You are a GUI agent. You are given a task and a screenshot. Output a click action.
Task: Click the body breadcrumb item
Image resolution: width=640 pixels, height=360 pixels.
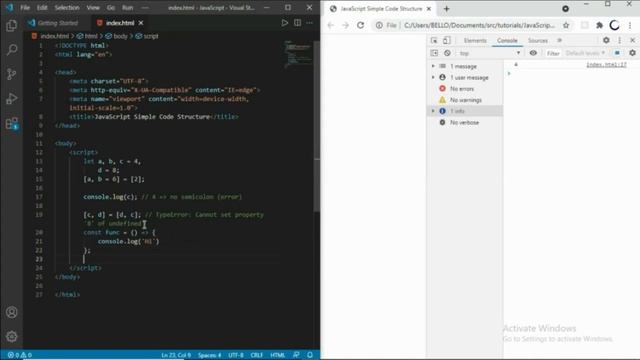coord(117,36)
